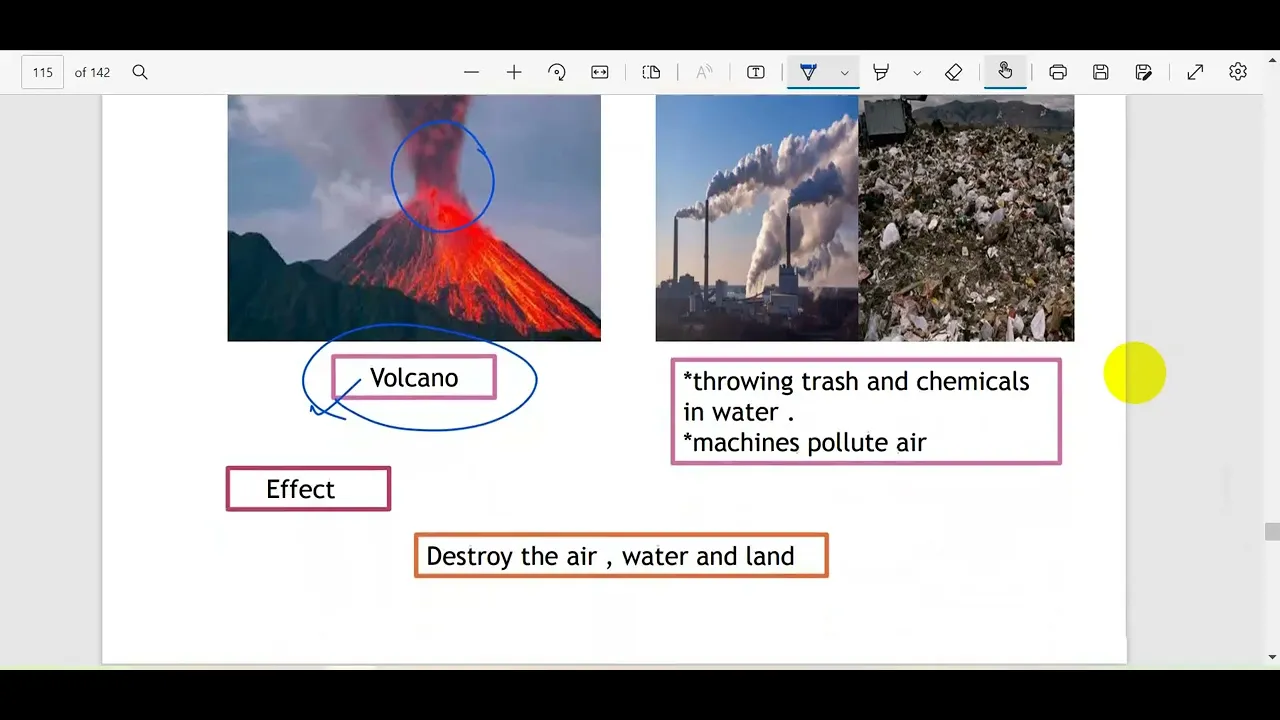Click the erupting volcano image

[x=414, y=218]
